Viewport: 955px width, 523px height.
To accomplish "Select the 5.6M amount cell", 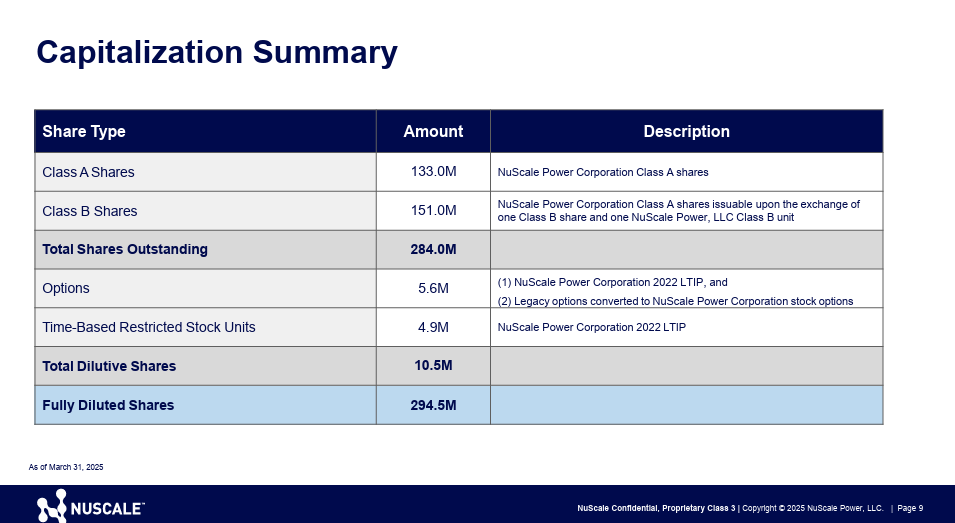I will (x=433, y=289).
